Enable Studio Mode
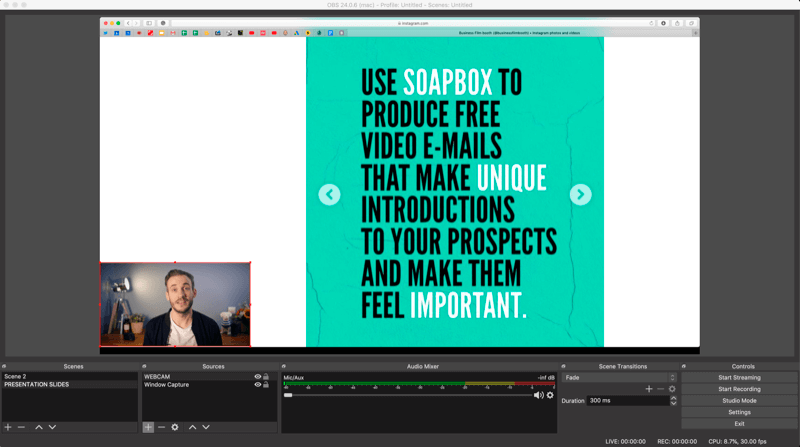This screenshot has width=800, height=447. tap(739, 401)
